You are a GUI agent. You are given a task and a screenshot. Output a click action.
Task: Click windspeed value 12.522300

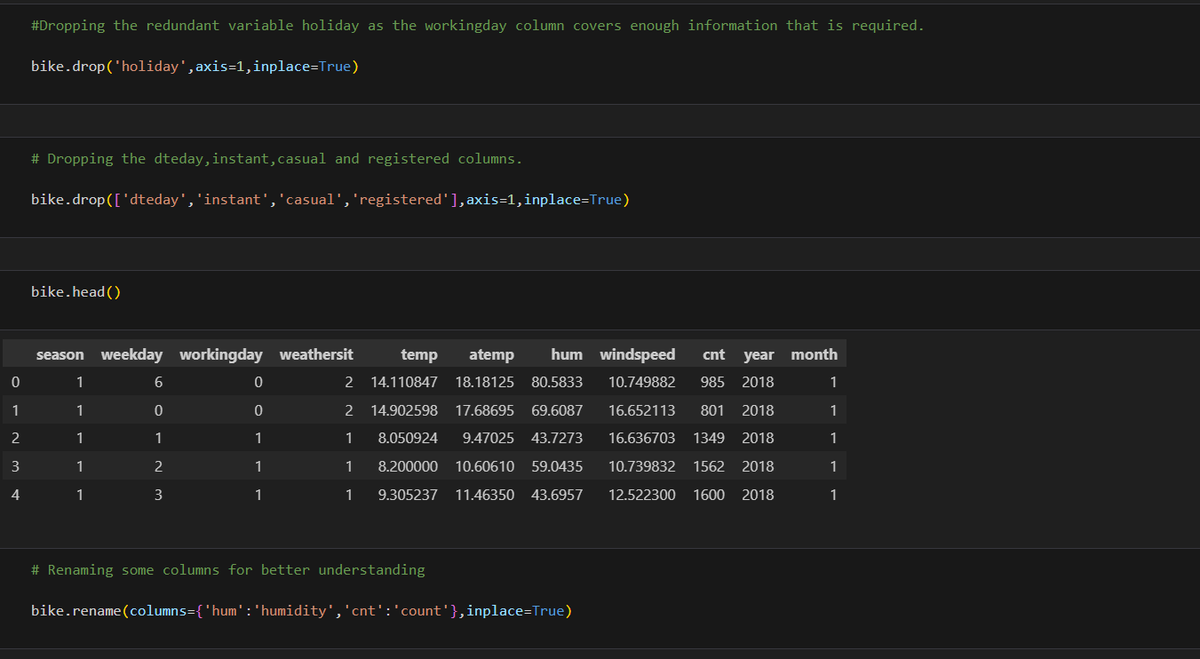pyautogui.click(x=641, y=494)
